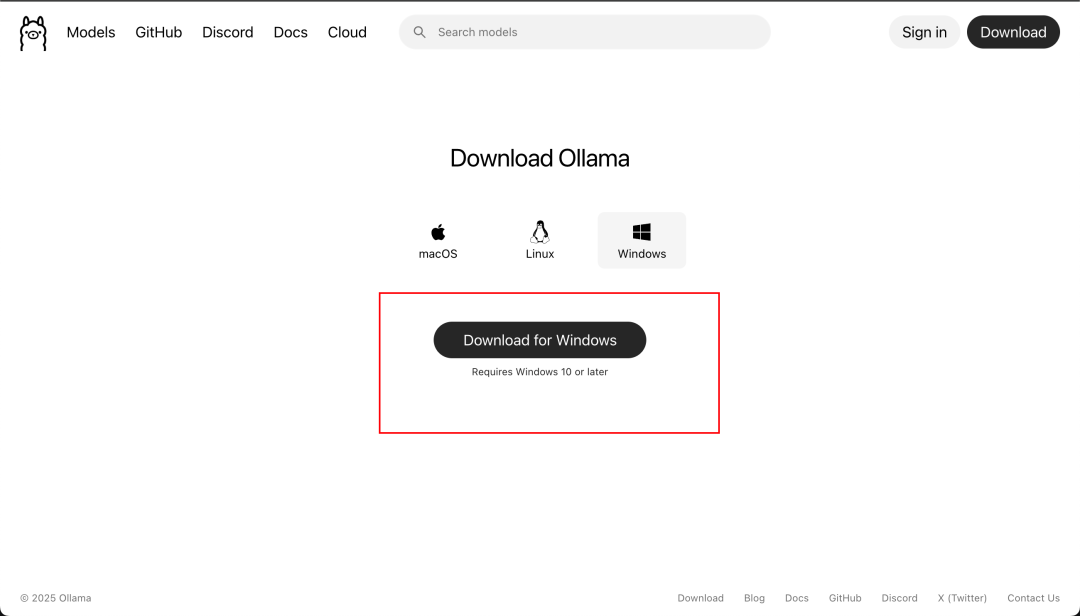Click the Sign in button
The width and height of the screenshot is (1080, 616).
(924, 32)
